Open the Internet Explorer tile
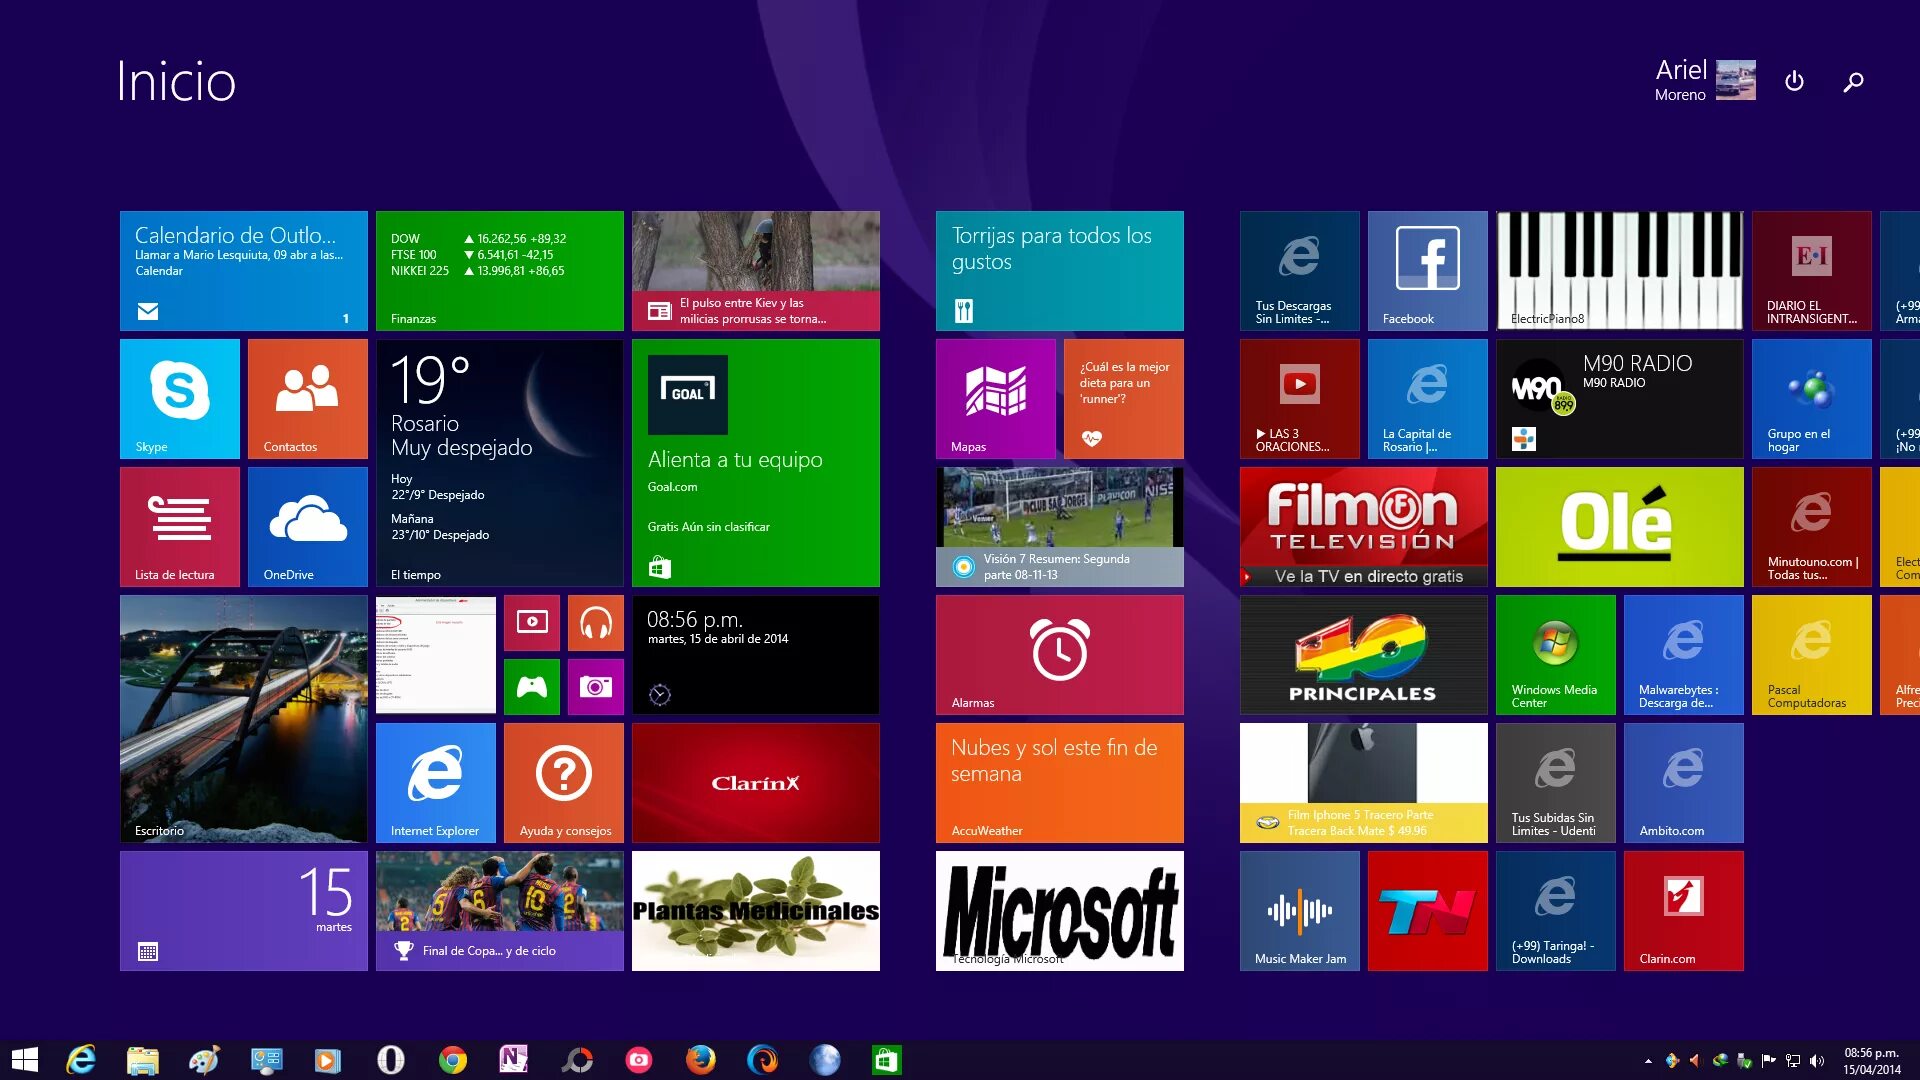 [436, 782]
